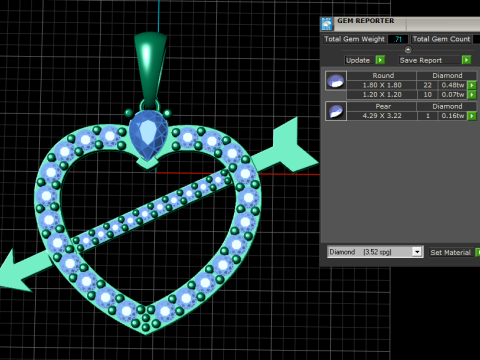Click the 0.07tw weight cell
The height and width of the screenshot is (360, 480).
point(452,95)
